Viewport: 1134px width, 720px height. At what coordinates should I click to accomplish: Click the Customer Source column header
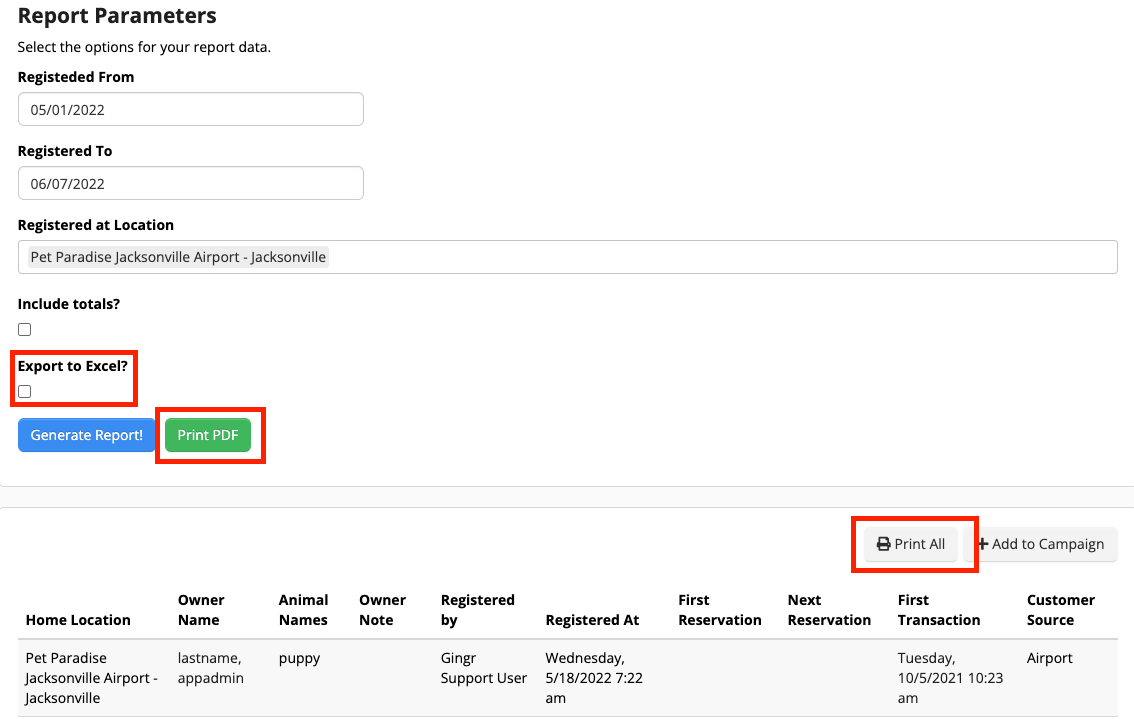click(1059, 609)
